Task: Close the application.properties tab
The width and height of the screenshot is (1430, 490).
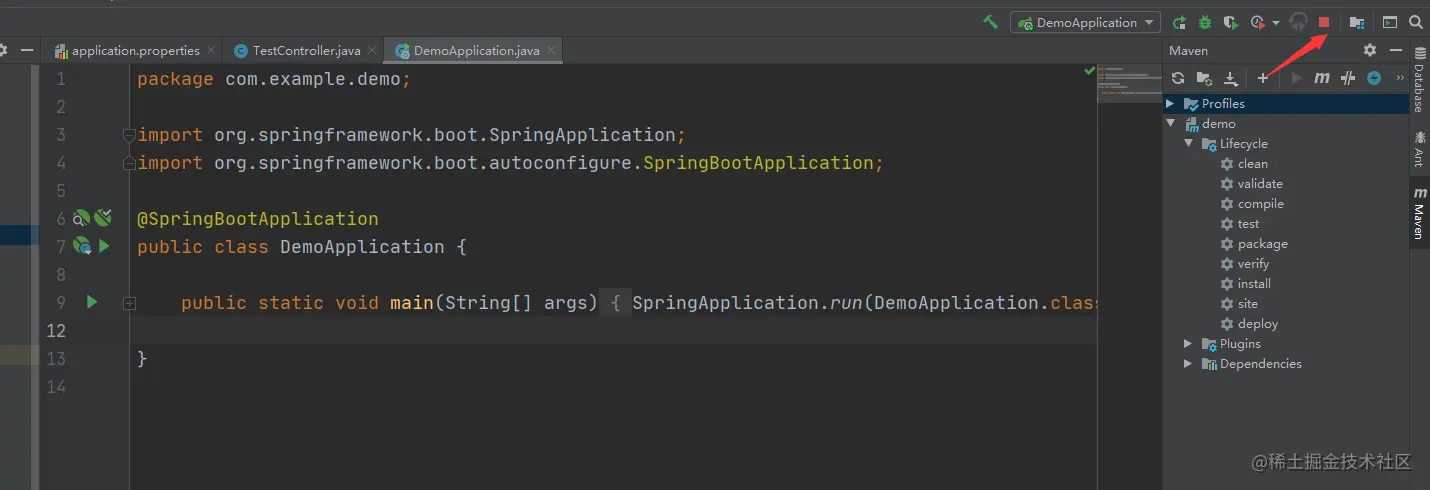Action: pos(211,50)
